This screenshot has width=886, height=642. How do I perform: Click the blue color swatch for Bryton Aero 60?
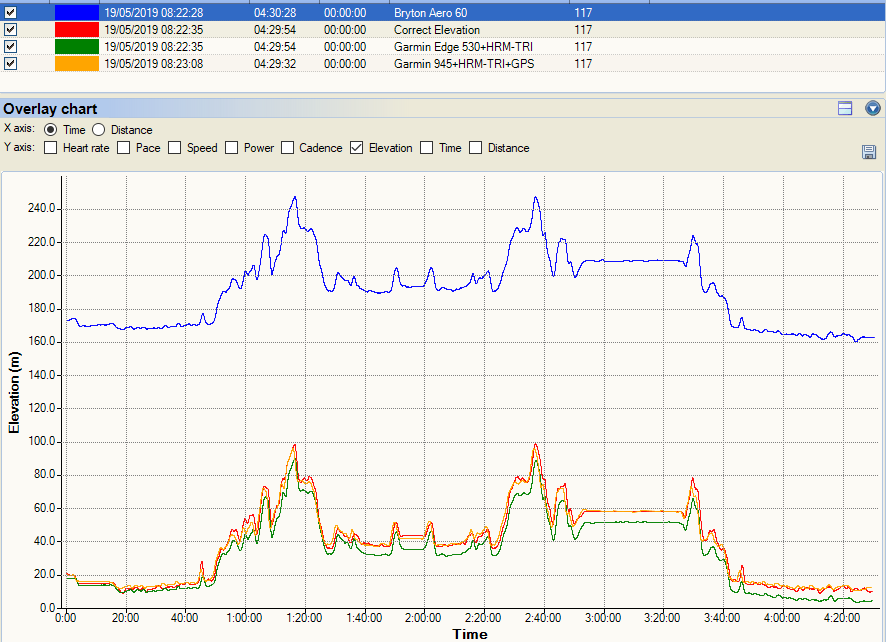pos(77,12)
